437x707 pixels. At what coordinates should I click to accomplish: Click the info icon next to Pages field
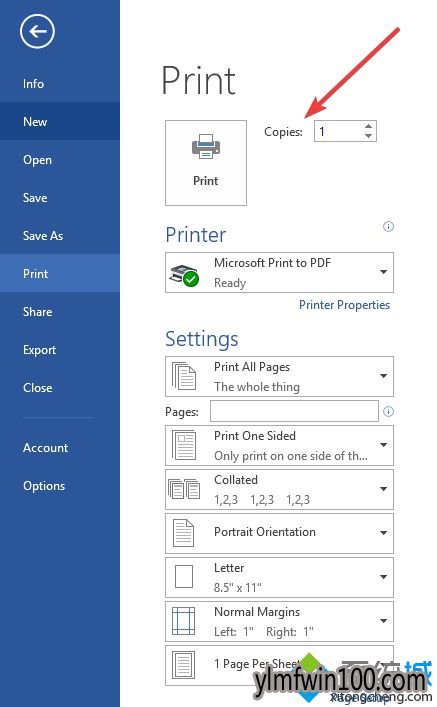tap(388, 411)
